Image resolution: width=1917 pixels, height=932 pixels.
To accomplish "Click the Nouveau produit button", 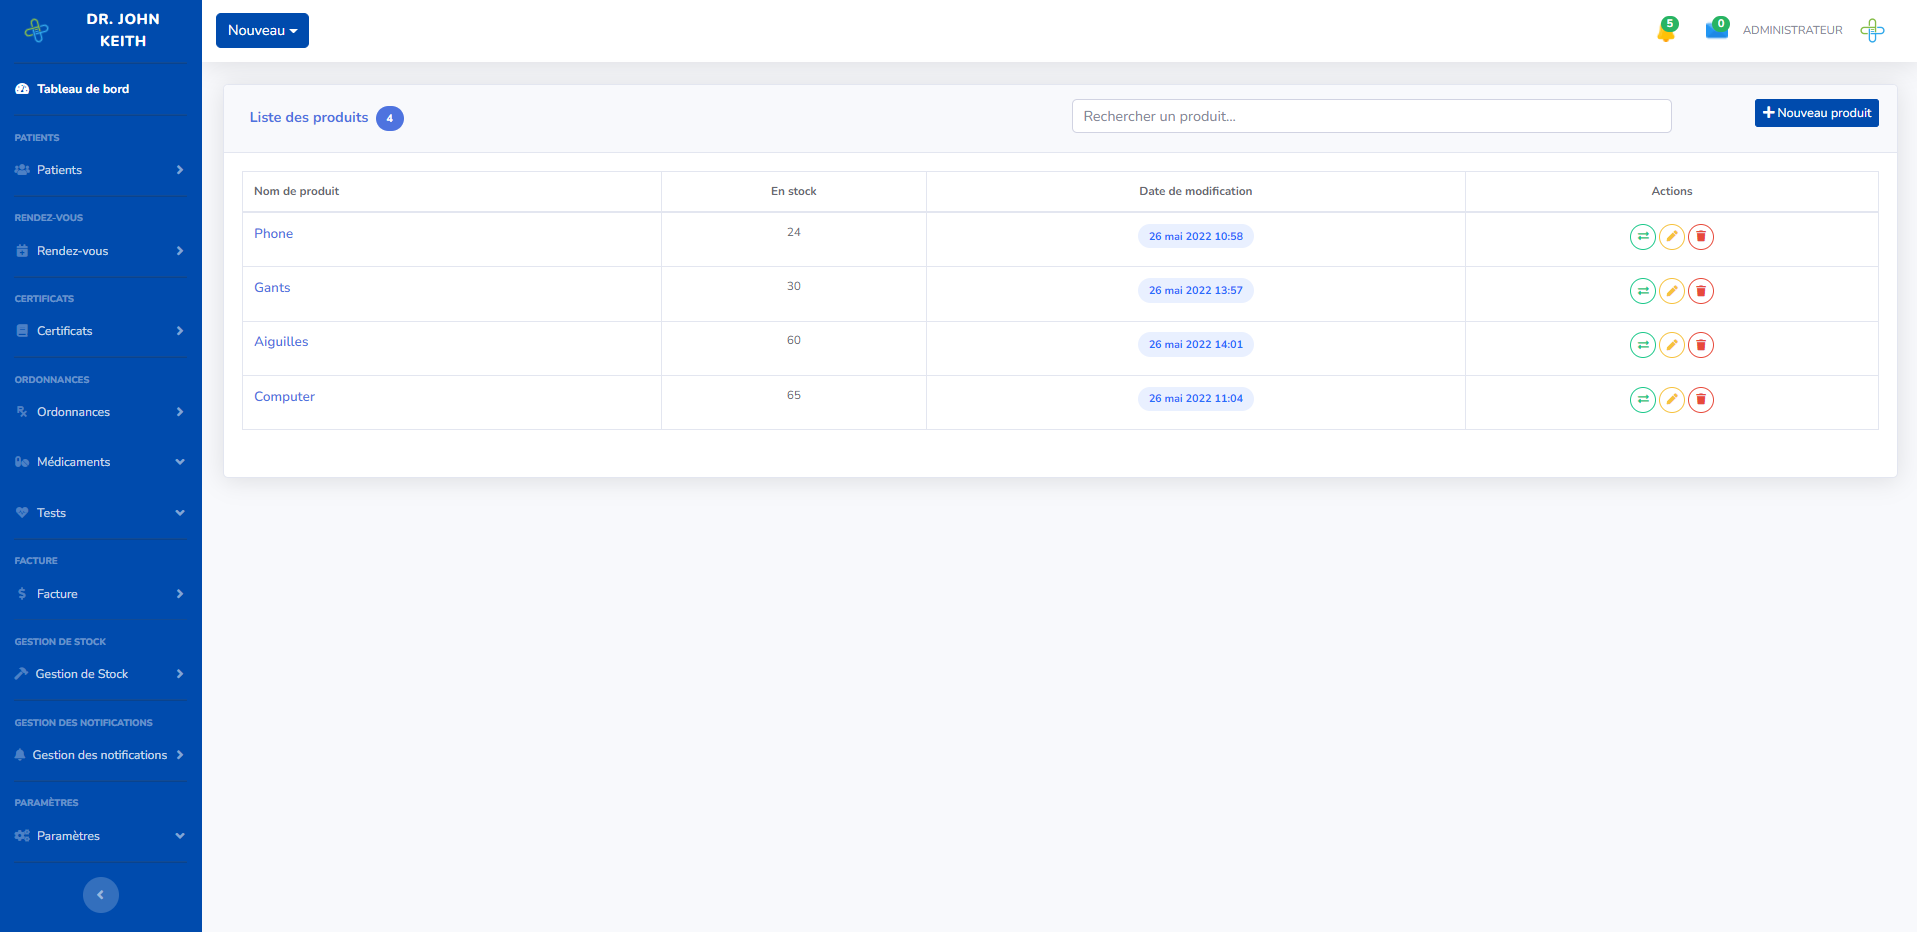I will pos(1816,113).
